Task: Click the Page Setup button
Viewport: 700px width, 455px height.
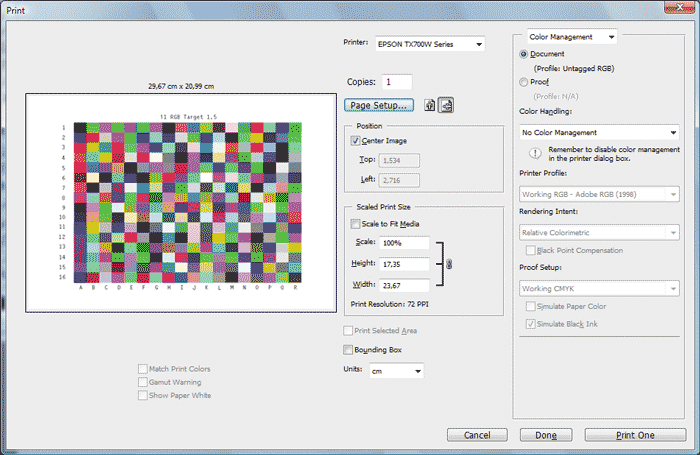Action: point(378,104)
